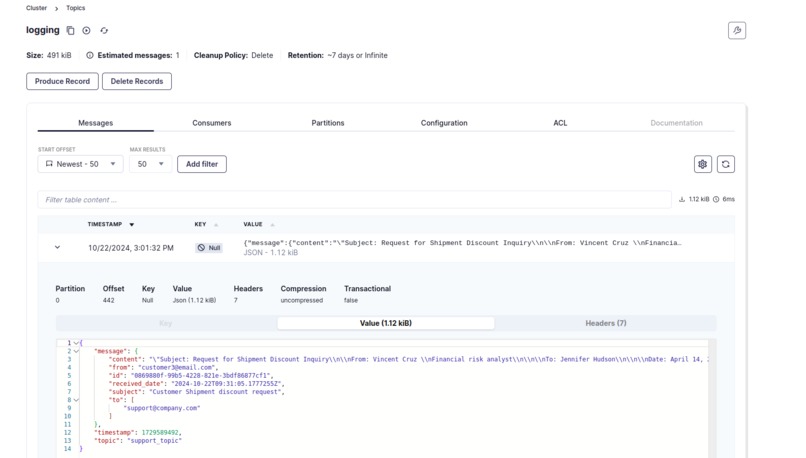
Task: Open the wrench tools button at top right
Action: [x=737, y=30]
